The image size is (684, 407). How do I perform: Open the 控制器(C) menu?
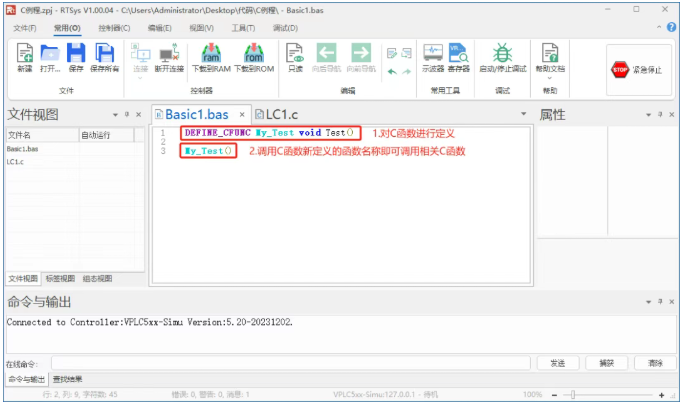coord(113,28)
